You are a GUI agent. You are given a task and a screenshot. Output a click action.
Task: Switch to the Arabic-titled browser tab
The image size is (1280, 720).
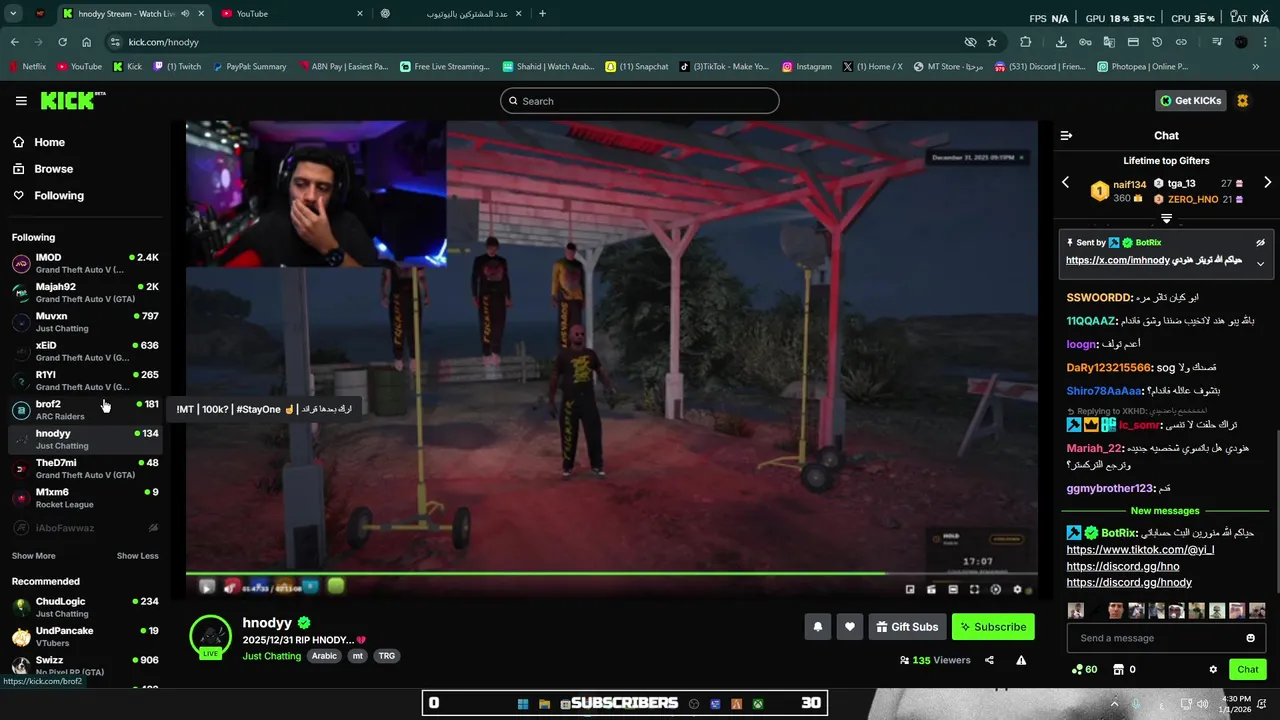(450, 14)
